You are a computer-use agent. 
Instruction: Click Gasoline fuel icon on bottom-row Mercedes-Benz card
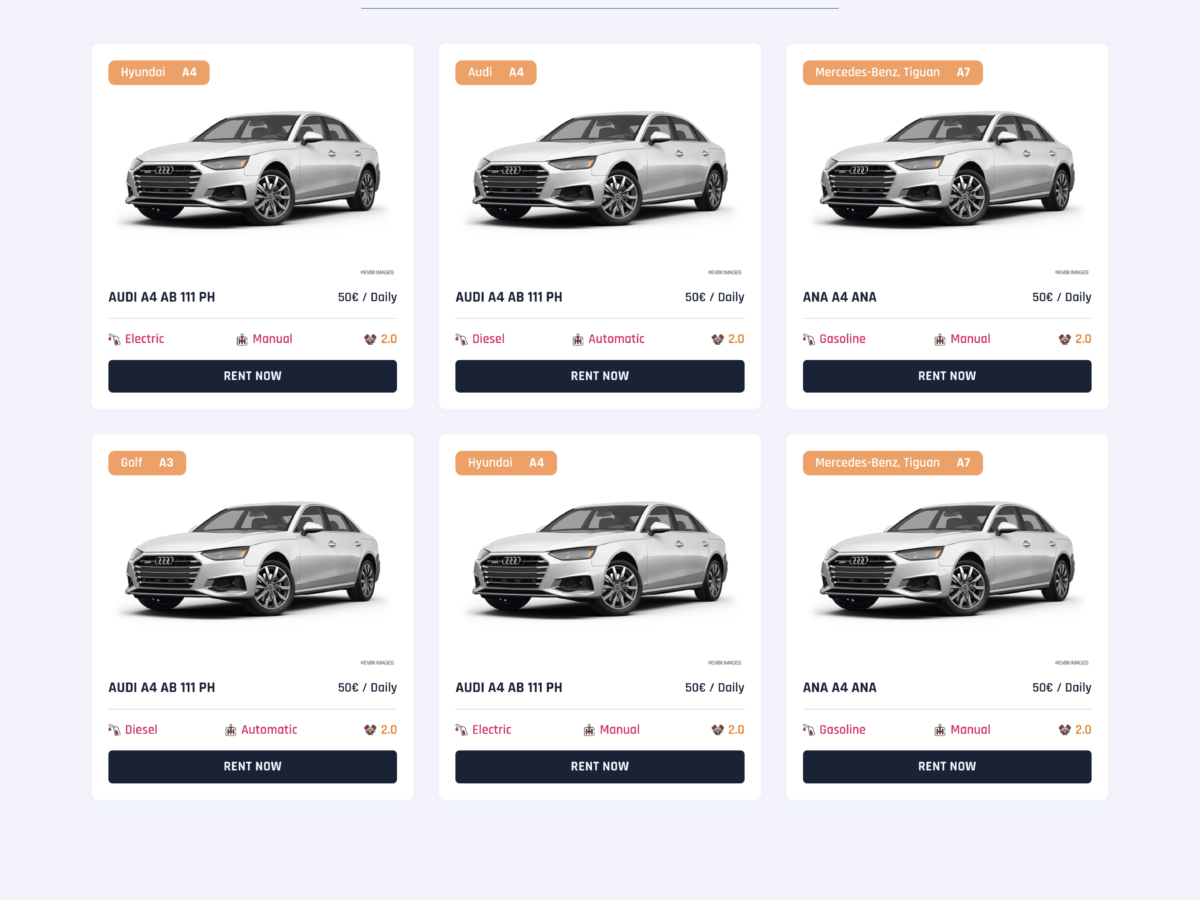[x=809, y=730]
